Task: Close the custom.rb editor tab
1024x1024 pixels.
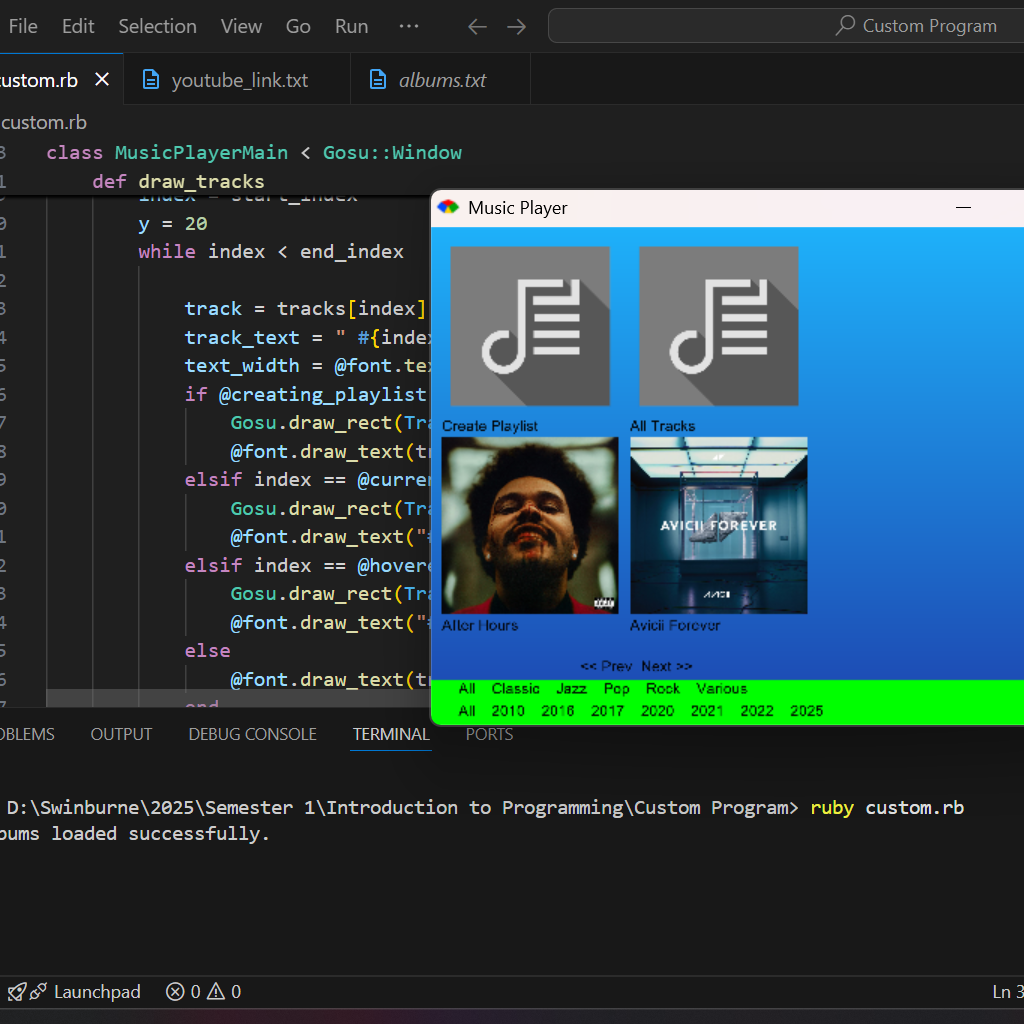Action: pyautogui.click(x=102, y=80)
